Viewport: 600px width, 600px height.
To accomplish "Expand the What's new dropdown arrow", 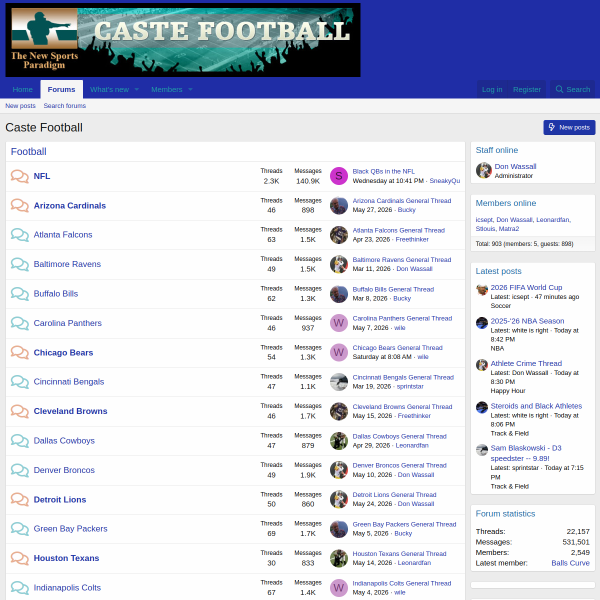I will click(x=137, y=90).
